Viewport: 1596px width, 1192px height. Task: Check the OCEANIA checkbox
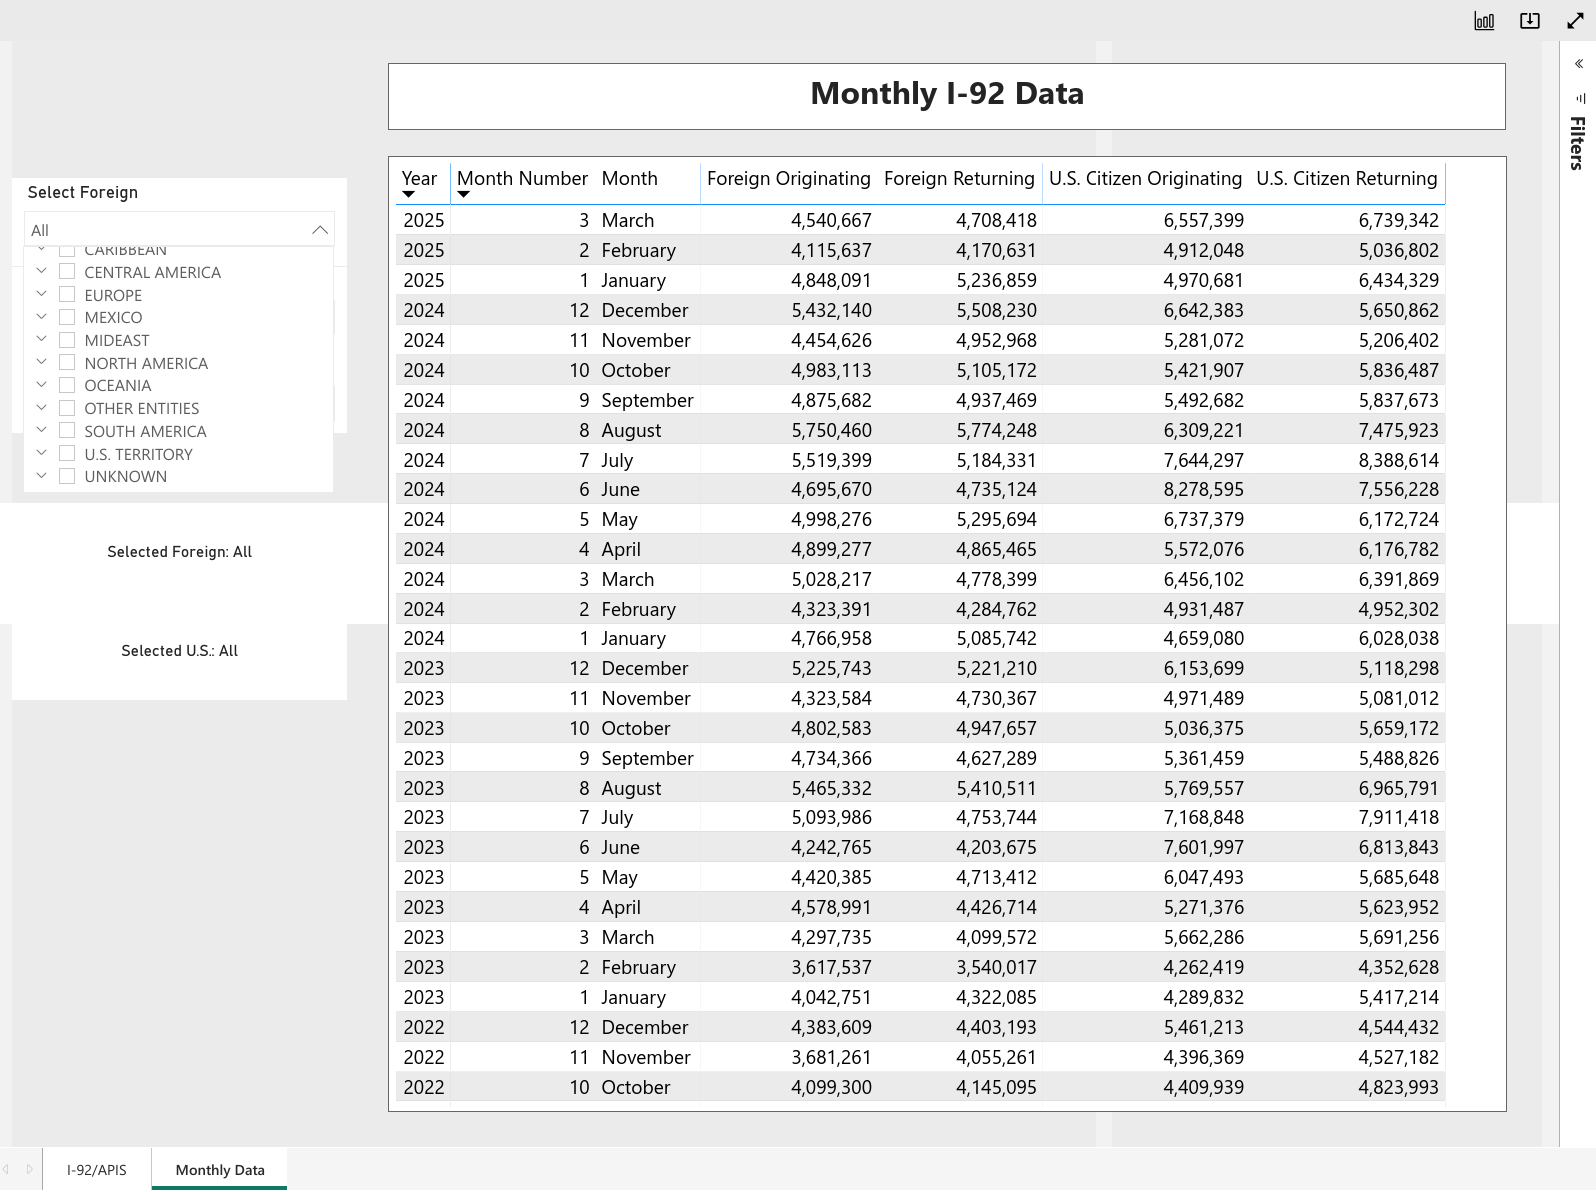[x=67, y=384]
